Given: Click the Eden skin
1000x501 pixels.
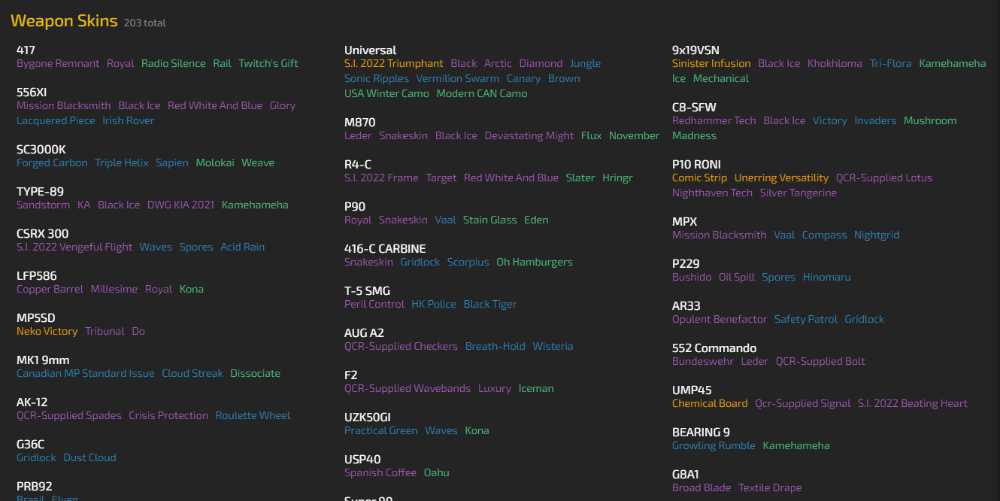Looking at the screenshot, I should tap(536, 221).
